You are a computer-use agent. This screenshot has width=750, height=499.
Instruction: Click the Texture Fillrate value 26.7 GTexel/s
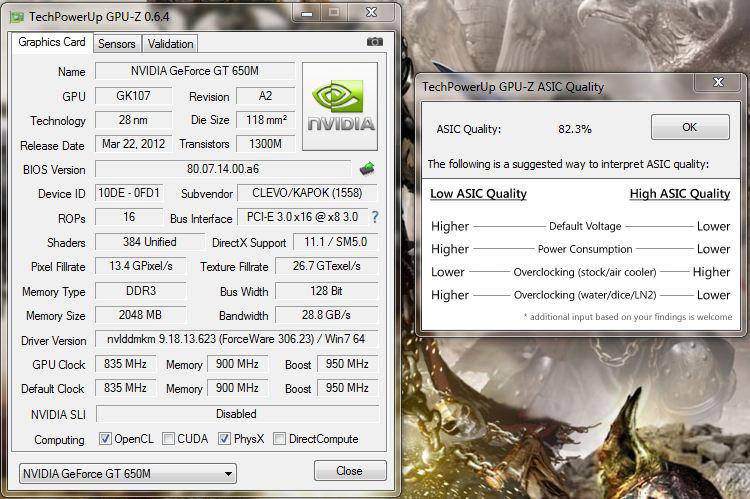tap(327, 266)
